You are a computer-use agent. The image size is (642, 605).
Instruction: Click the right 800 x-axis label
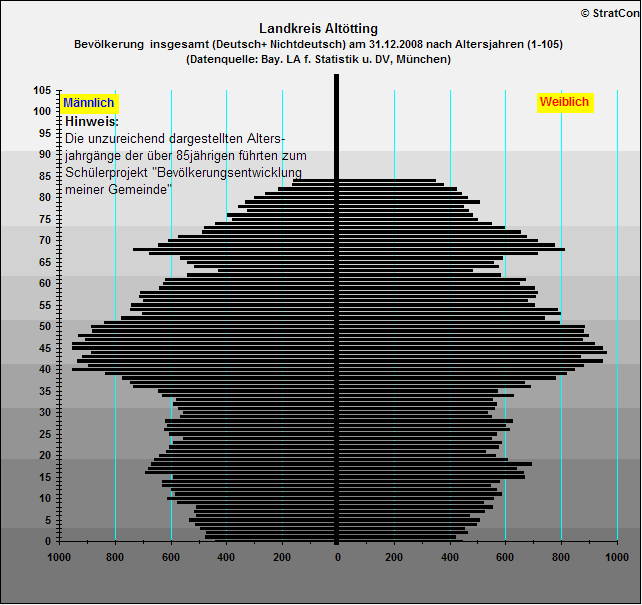coord(561,557)
